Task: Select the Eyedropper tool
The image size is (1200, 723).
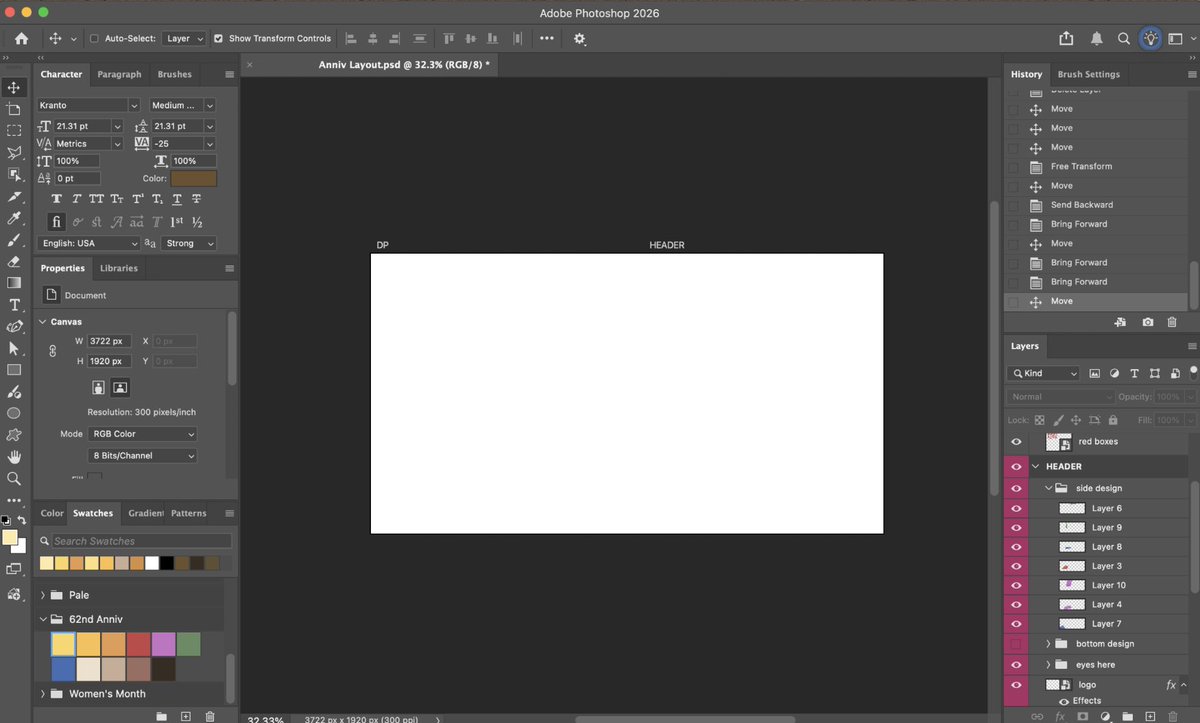Action: (14, 218)
